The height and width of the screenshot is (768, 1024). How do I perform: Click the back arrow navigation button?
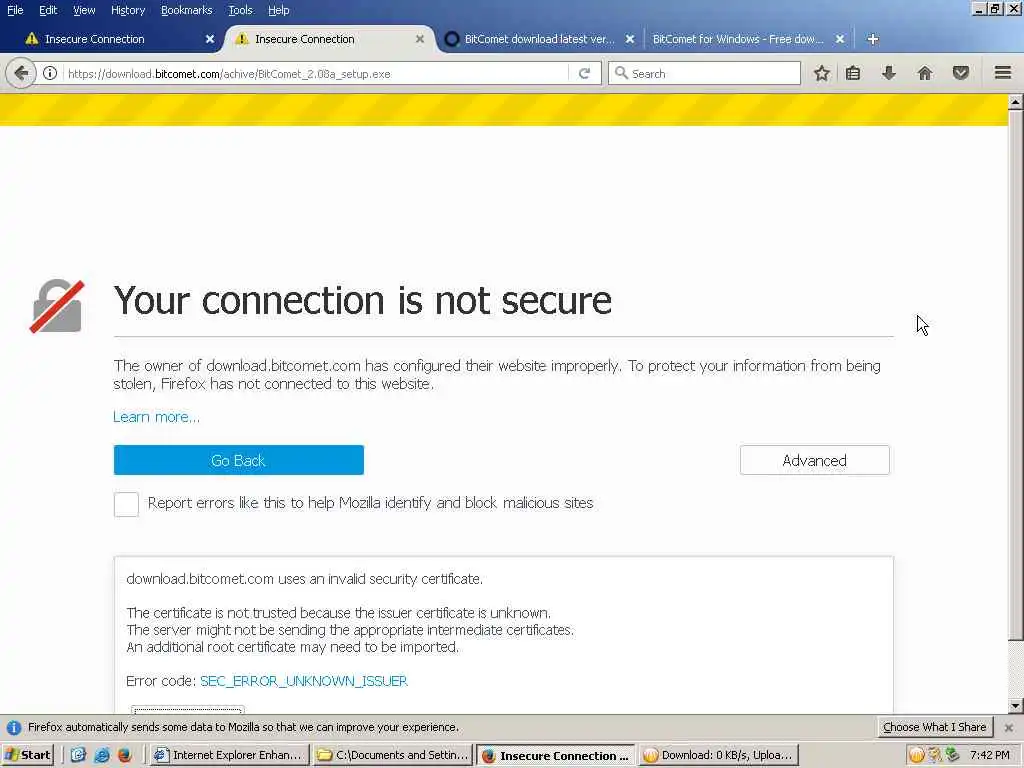pyautogui.click(x=21, y=73)
